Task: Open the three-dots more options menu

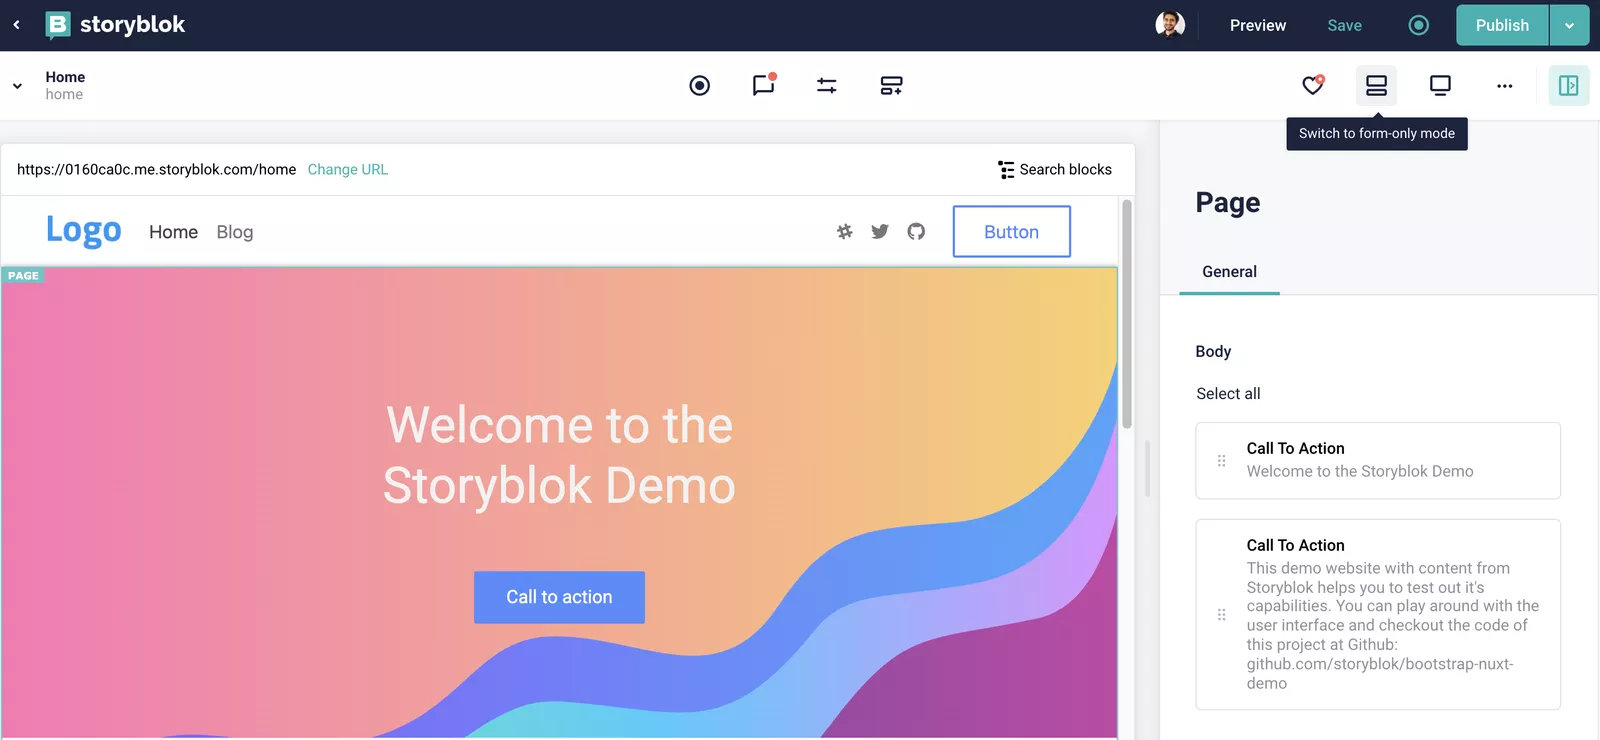Action: pyautogui.click(x=1504, y=86)
